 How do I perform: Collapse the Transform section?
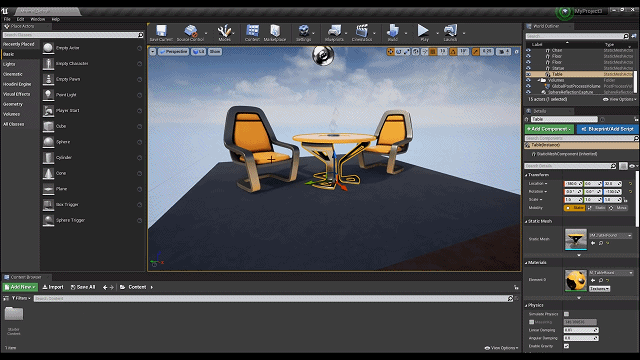(526, 175)
